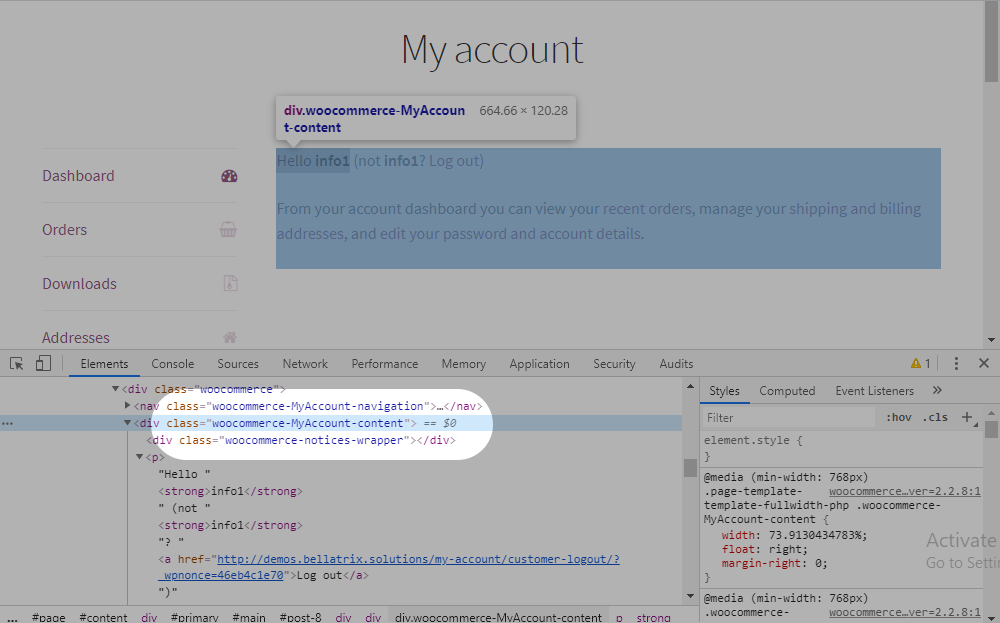Click DOM tree scrollbar down arrow
Image resolution: width=1000 pixels, height=623 pixels.
[689, 596]
